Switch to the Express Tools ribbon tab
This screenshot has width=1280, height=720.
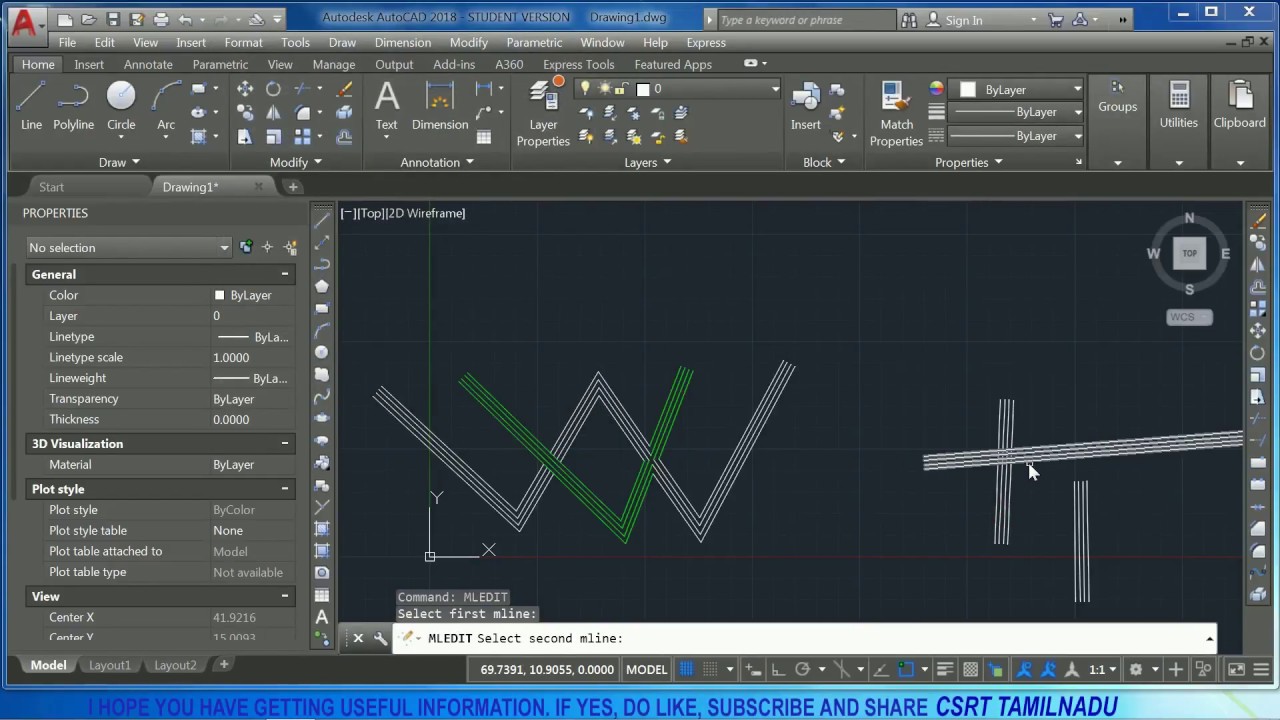[578, 64]
